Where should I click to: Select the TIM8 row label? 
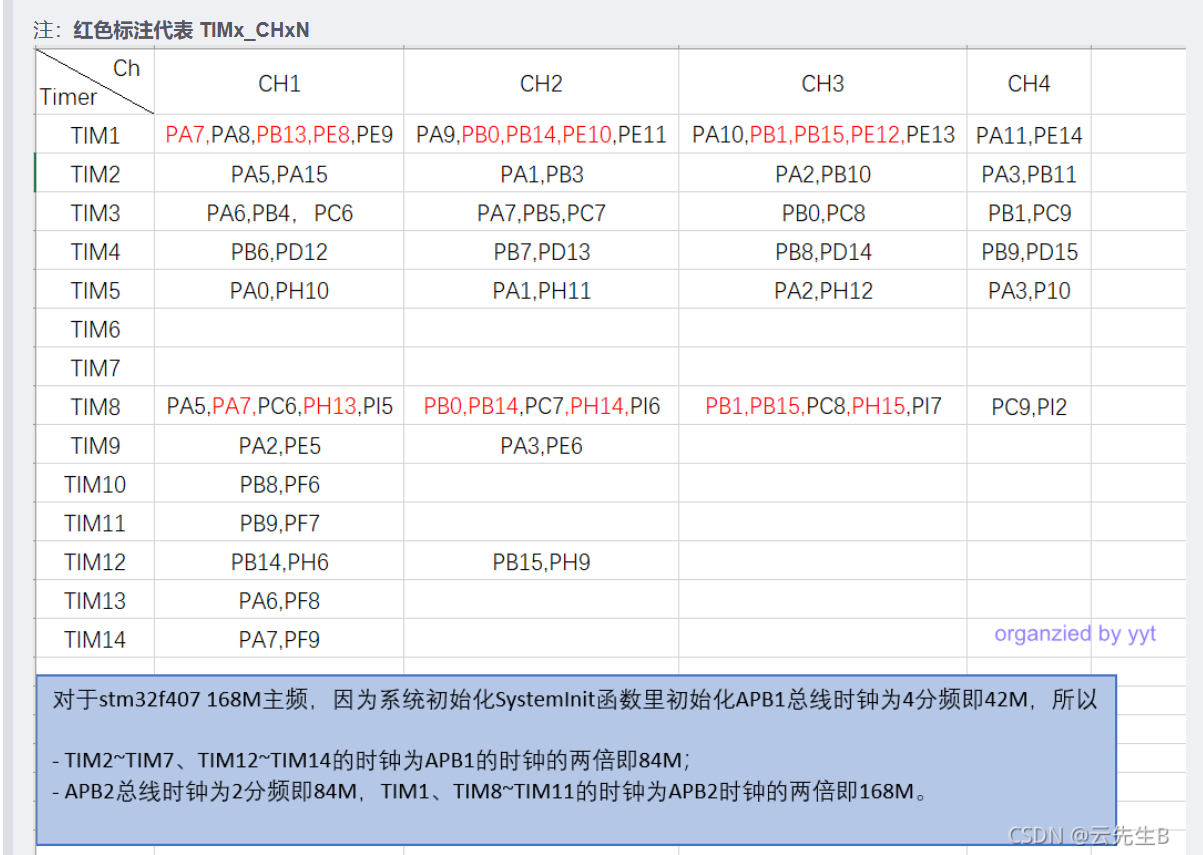95,407
